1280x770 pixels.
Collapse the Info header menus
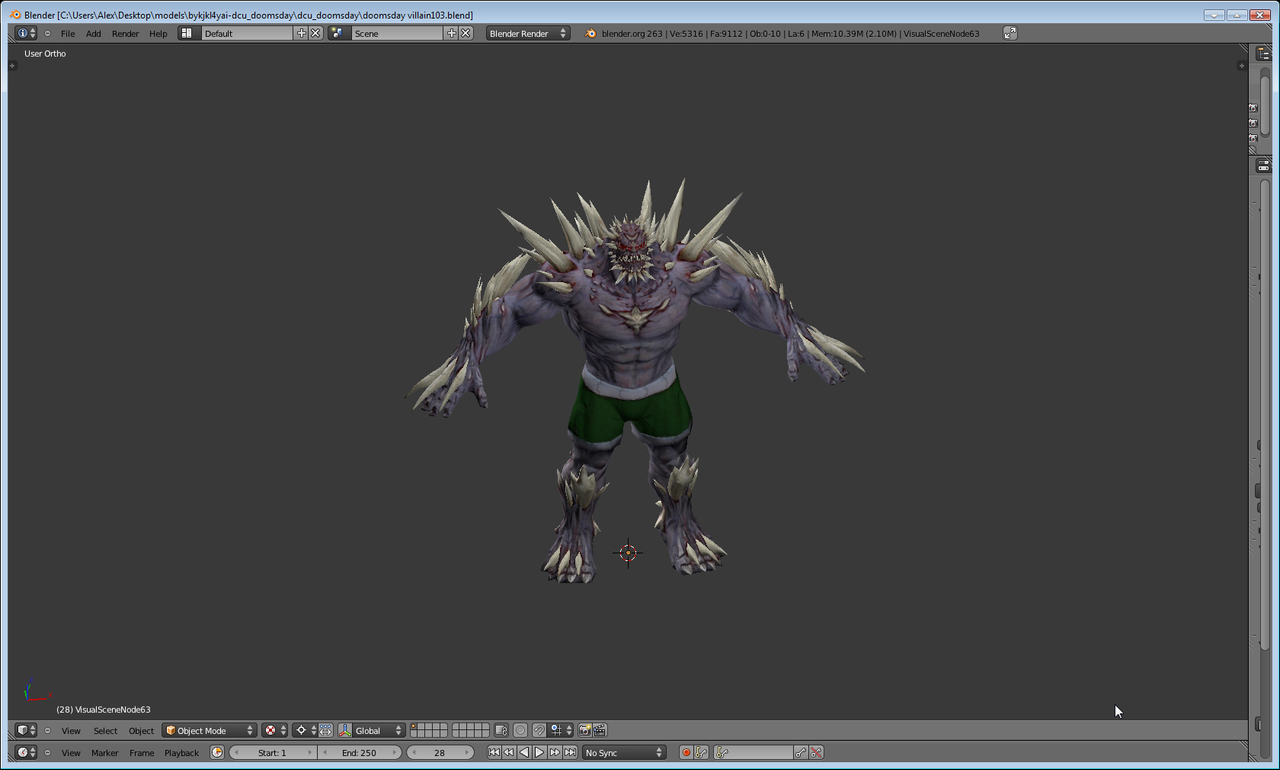click(x=47, y=33)
